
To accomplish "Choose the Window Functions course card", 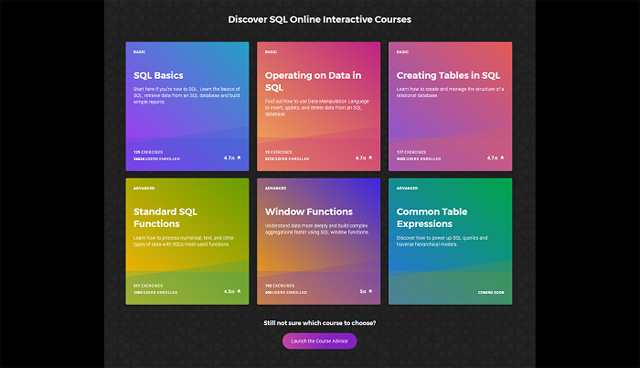I will pyautogui.click(x=318, y=241).
